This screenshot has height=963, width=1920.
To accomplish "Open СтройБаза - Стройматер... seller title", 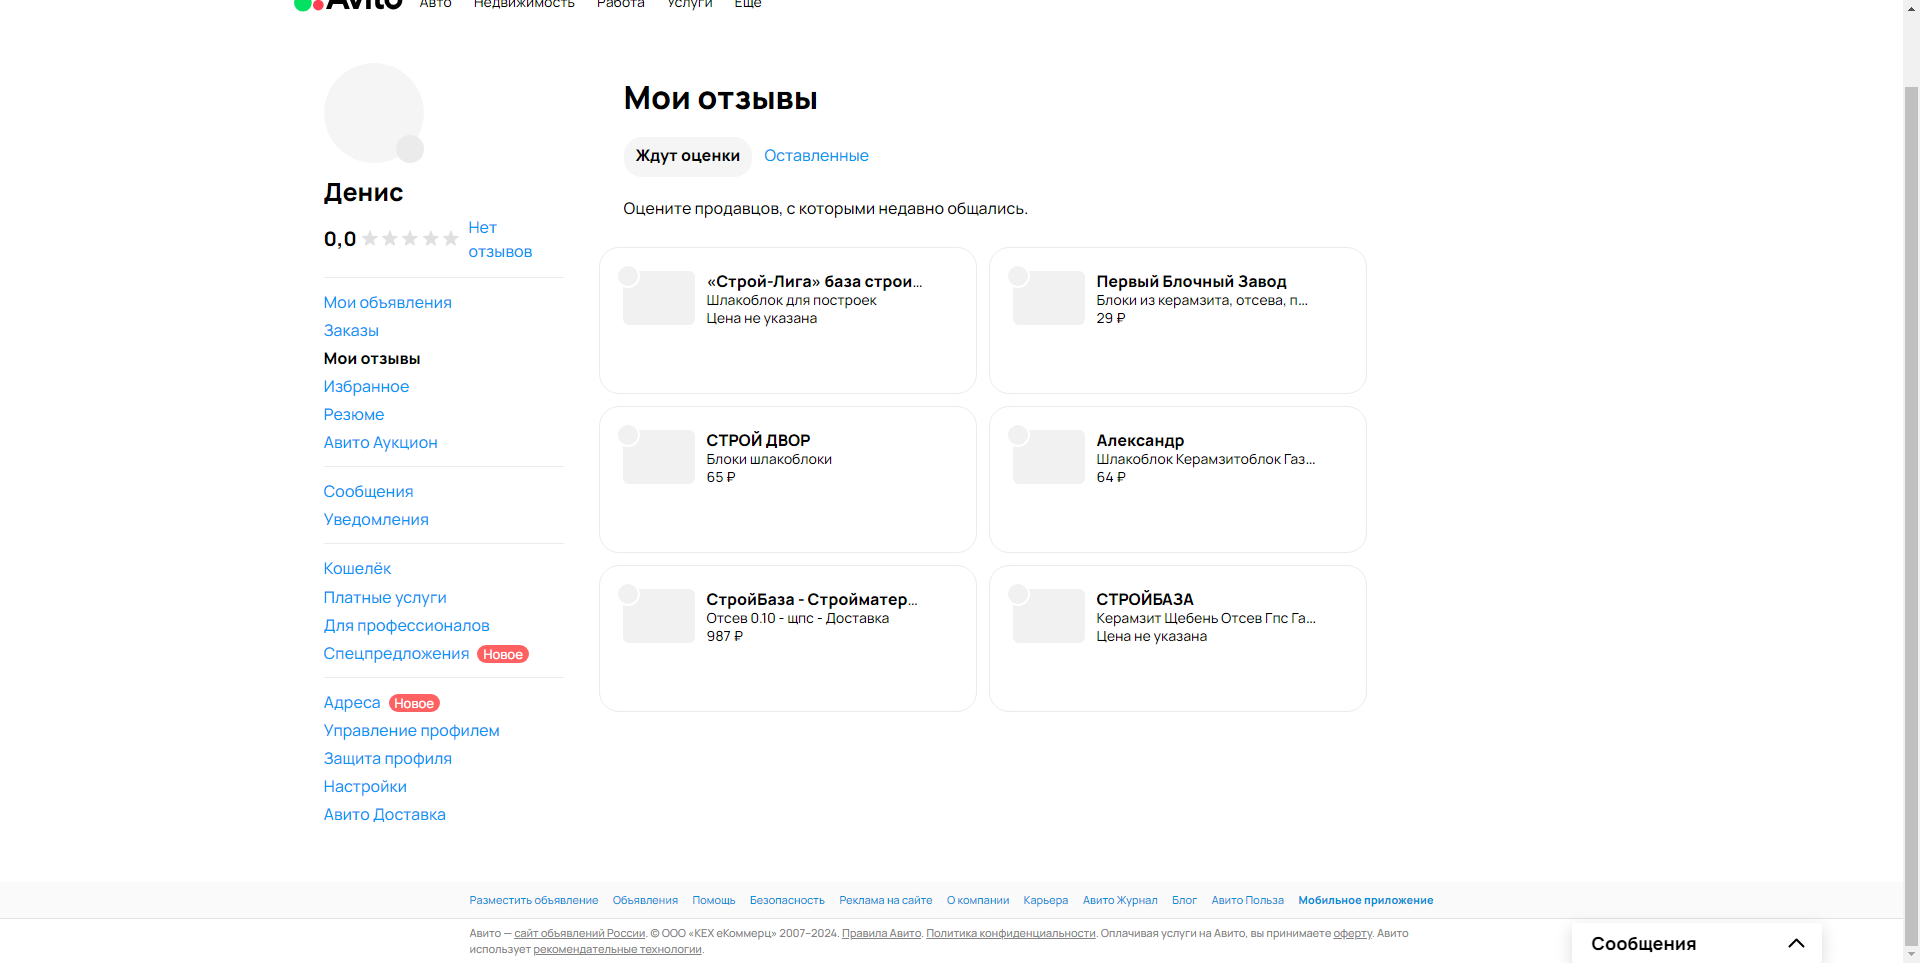I will coord(812,600).
